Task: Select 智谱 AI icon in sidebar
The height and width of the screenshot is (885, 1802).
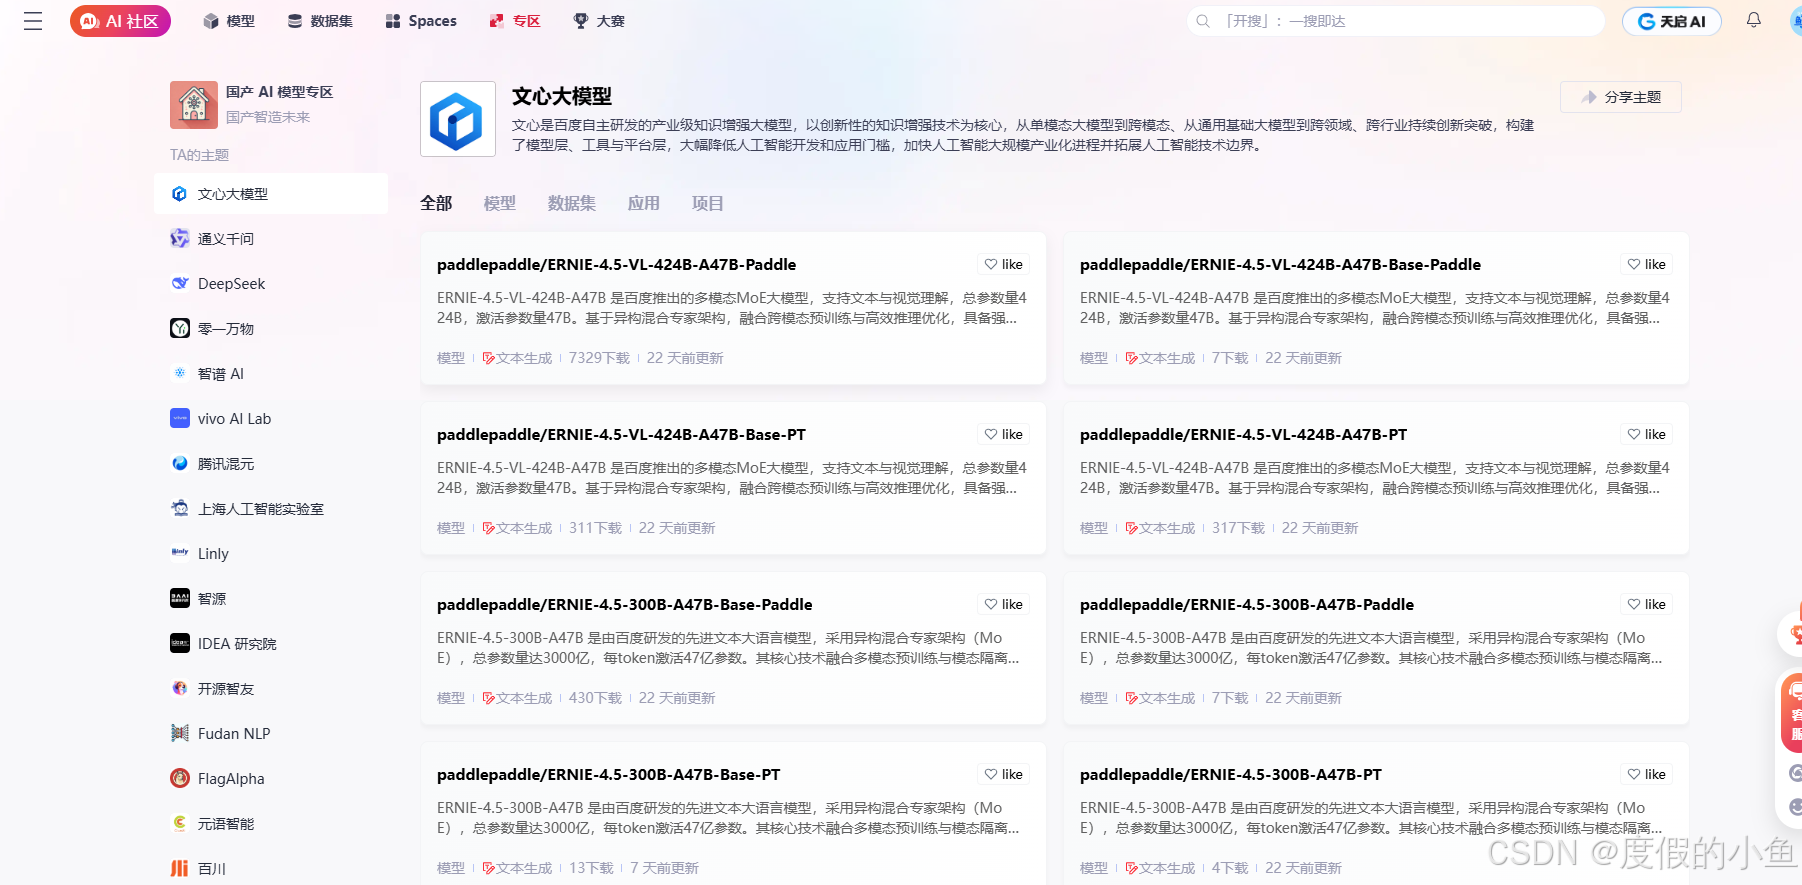Action: (x=180, y=373)
